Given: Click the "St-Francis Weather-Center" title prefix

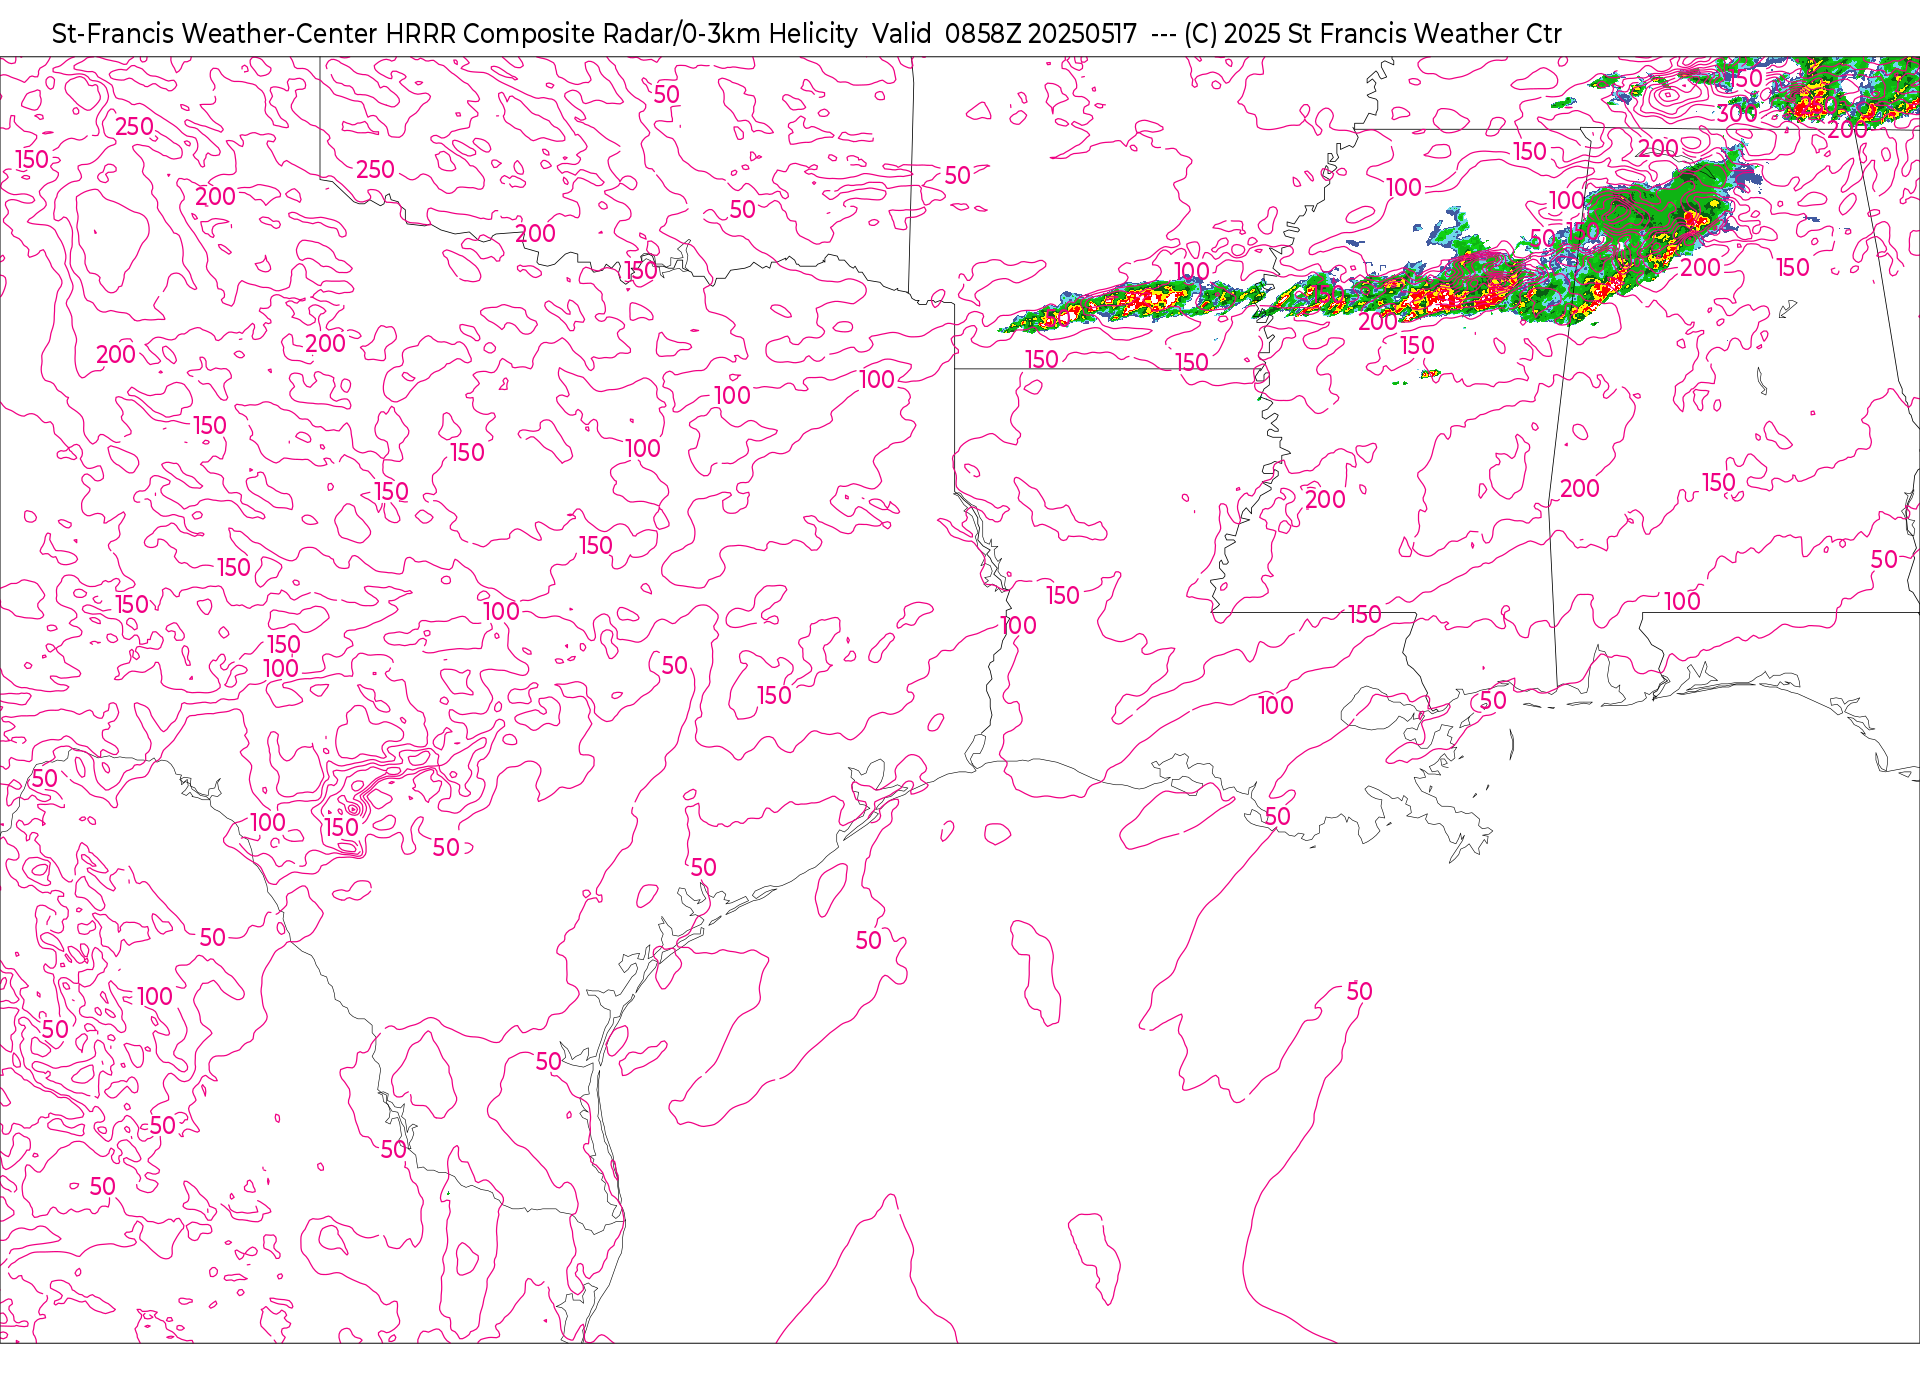Looking at the screenshot, I should pos(215,34).
